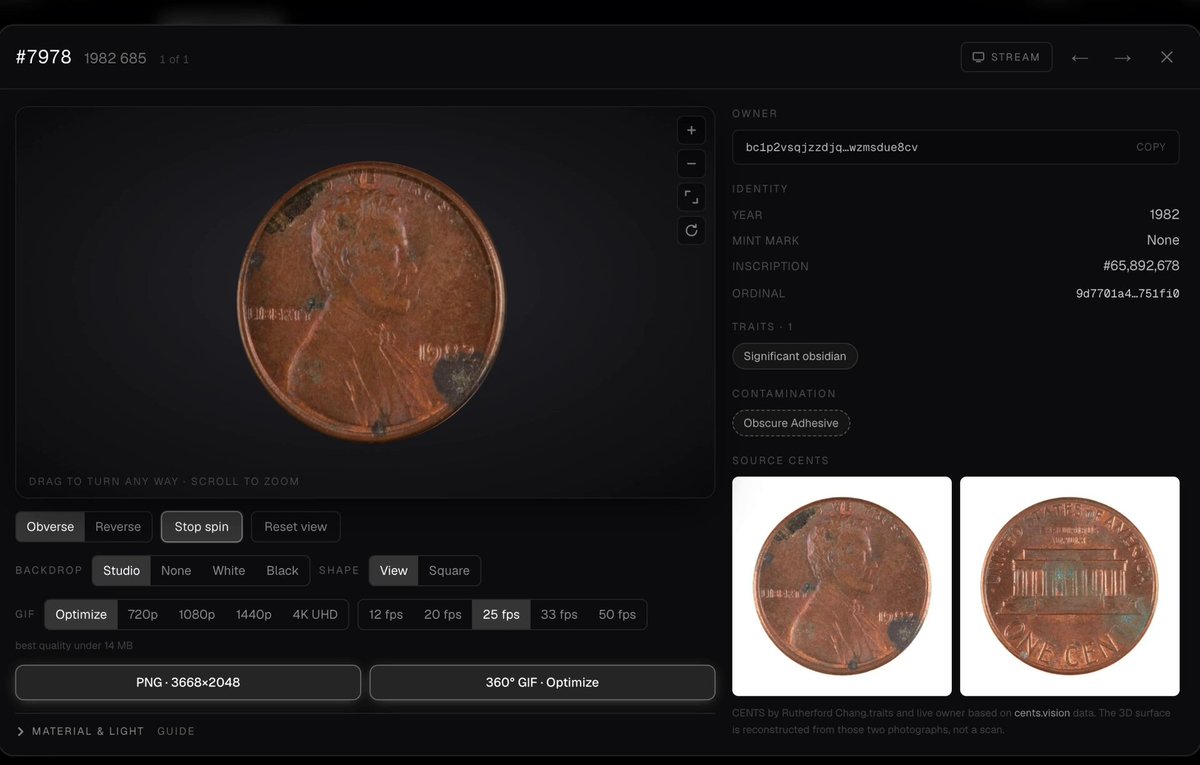The width and height of the screenshot is (1200, 765).
Task: Expand the Material & Light section
Action: coord(81,731)
